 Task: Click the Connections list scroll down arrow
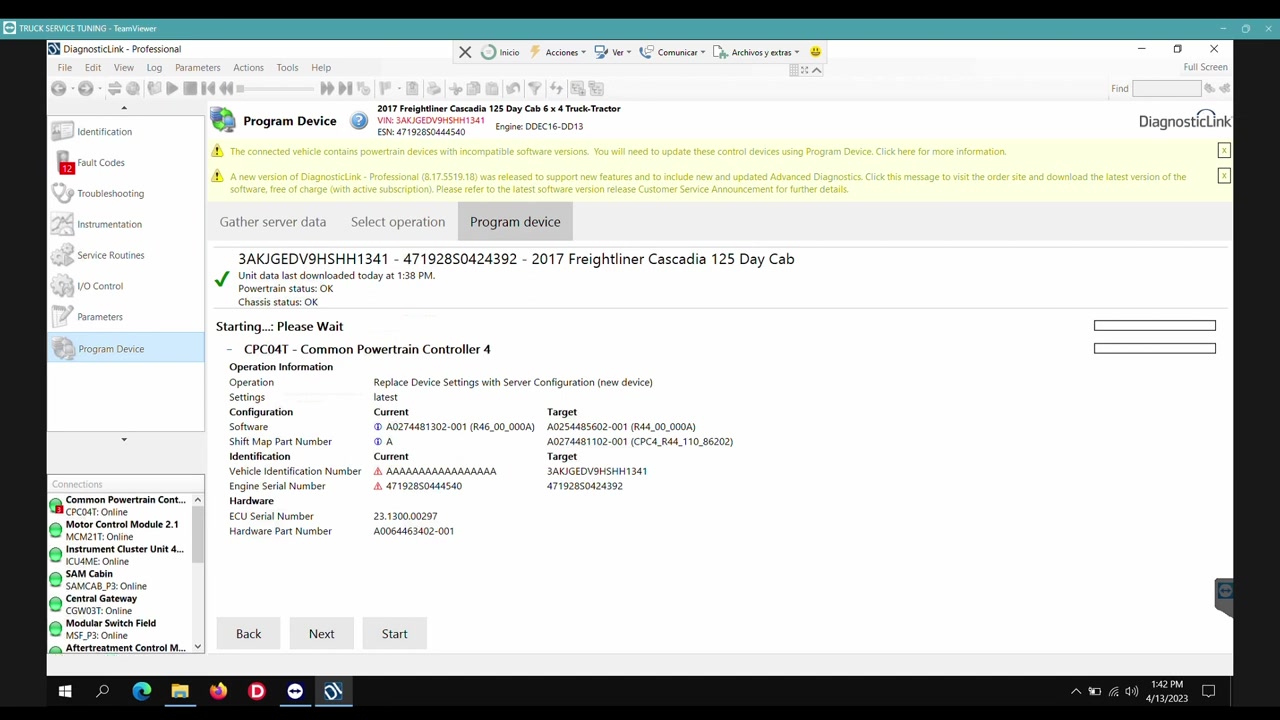(x=197, y=648)
